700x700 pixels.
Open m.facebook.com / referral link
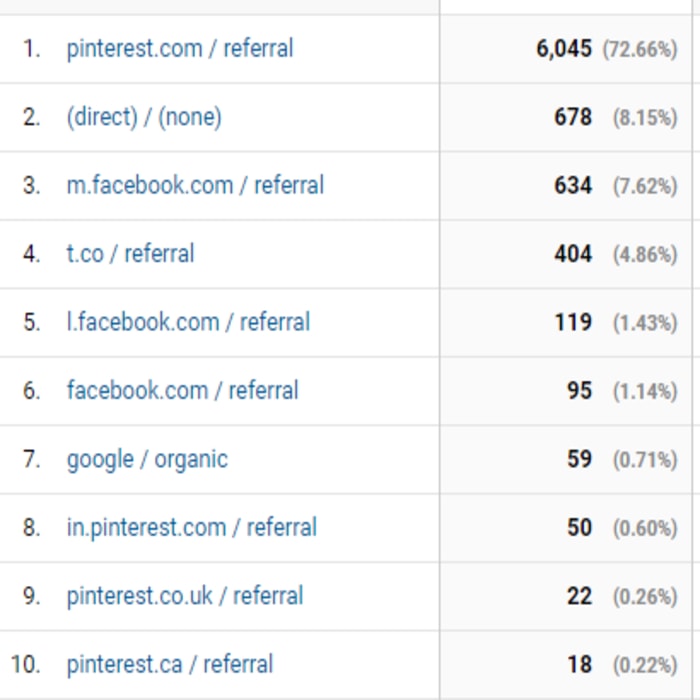coord(195,186)
